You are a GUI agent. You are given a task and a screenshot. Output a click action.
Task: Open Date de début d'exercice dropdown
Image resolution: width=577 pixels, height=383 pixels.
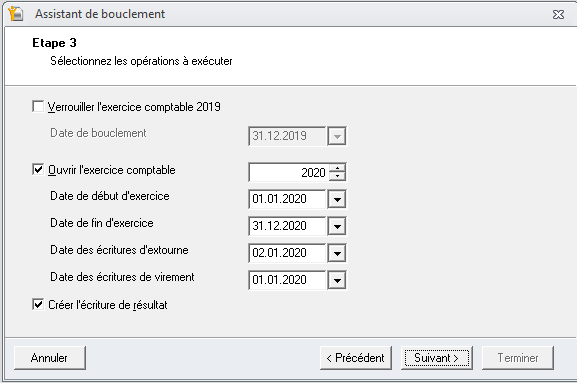click(337, 199)
